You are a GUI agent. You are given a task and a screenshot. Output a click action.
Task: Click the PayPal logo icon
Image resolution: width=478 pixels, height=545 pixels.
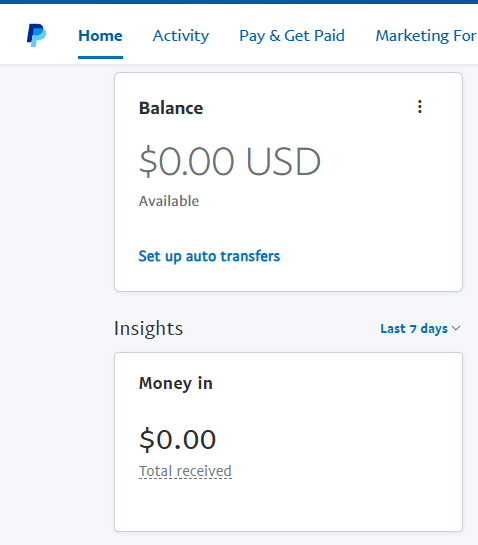[36, 35]
